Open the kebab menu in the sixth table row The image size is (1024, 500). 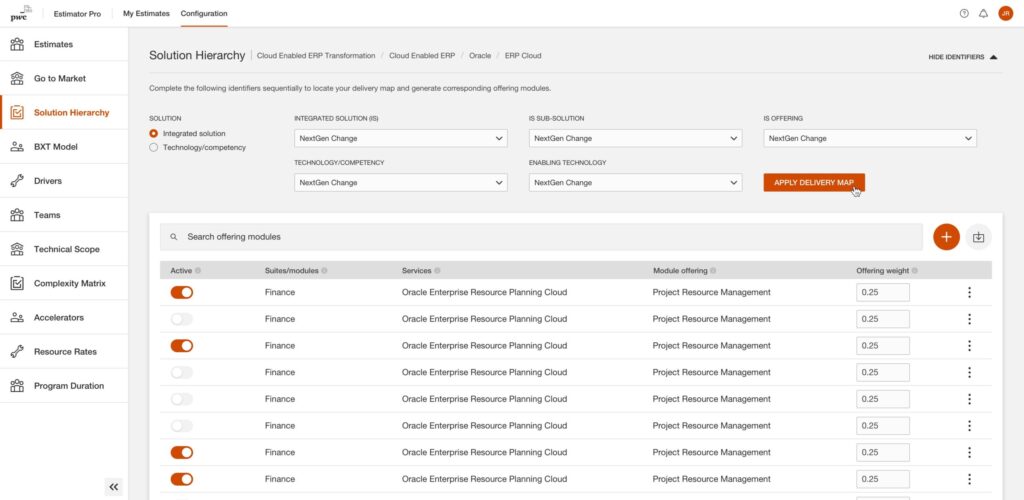(x=969, y=426)
